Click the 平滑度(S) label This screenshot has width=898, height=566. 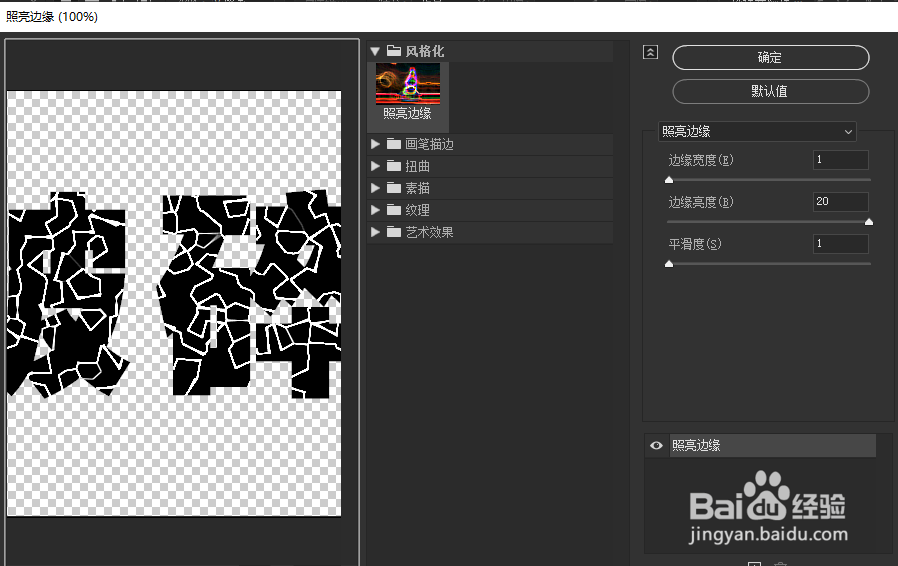point(695,243)
